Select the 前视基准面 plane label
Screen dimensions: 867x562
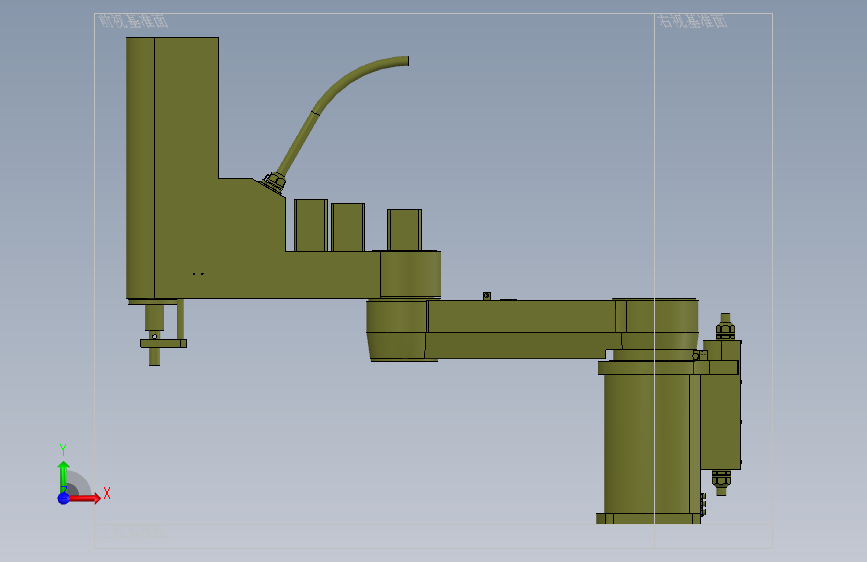tap(133, 21)
